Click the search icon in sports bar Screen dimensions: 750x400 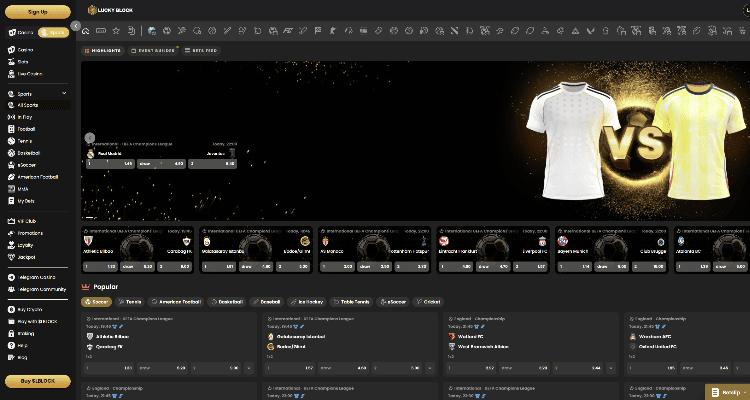(x=101, y=30)
